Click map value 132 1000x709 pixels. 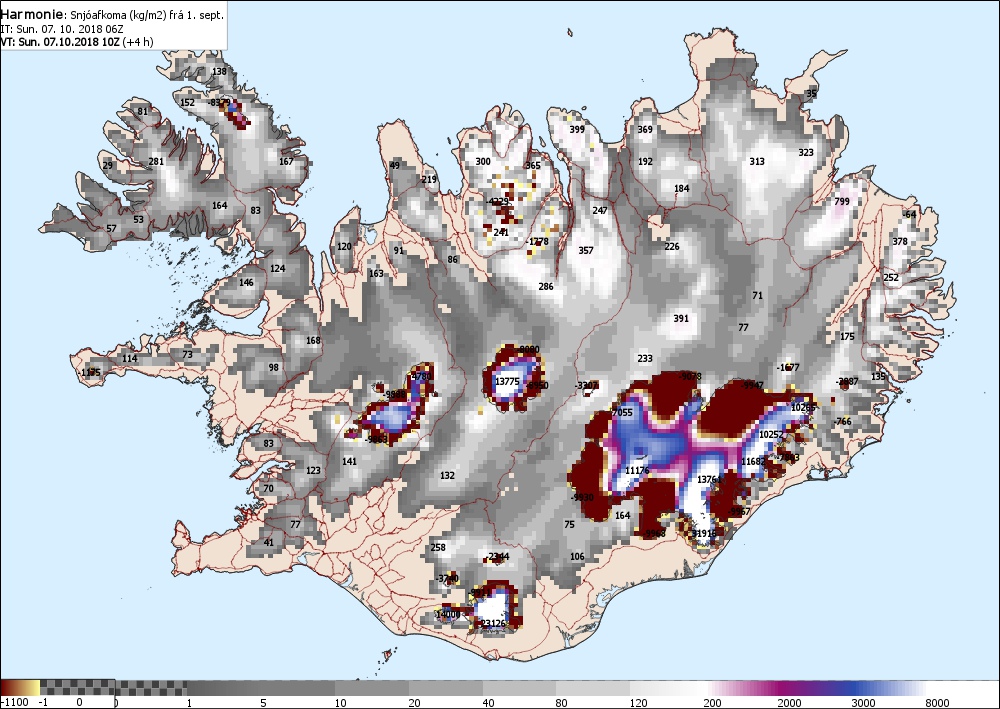(447, 475)
